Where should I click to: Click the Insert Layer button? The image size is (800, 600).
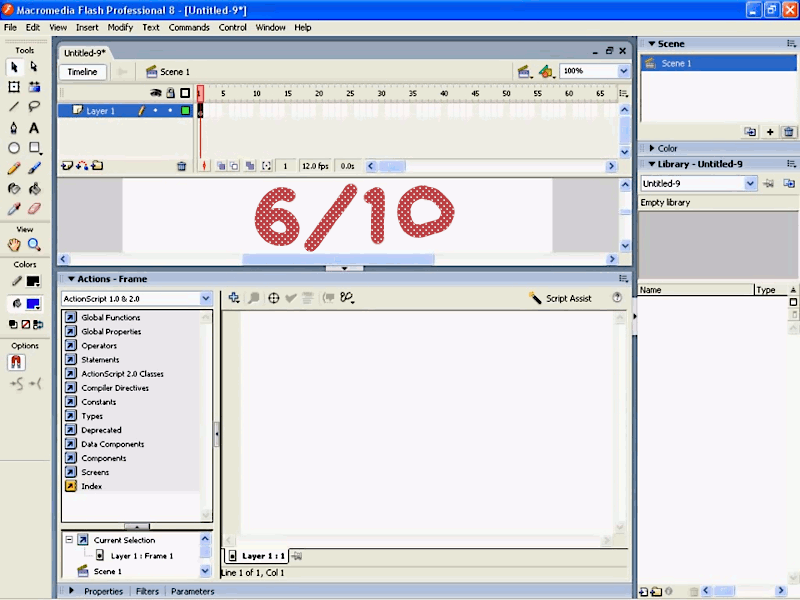[69, 166]
